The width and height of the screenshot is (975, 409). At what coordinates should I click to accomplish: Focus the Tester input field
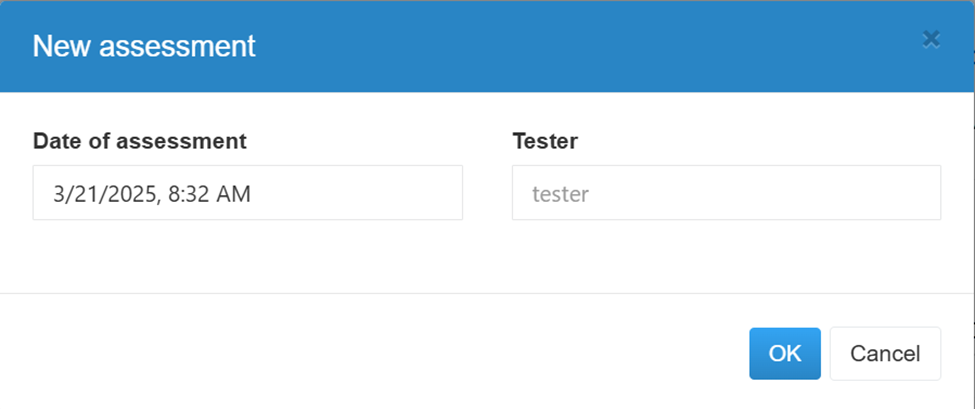point(726,193)
